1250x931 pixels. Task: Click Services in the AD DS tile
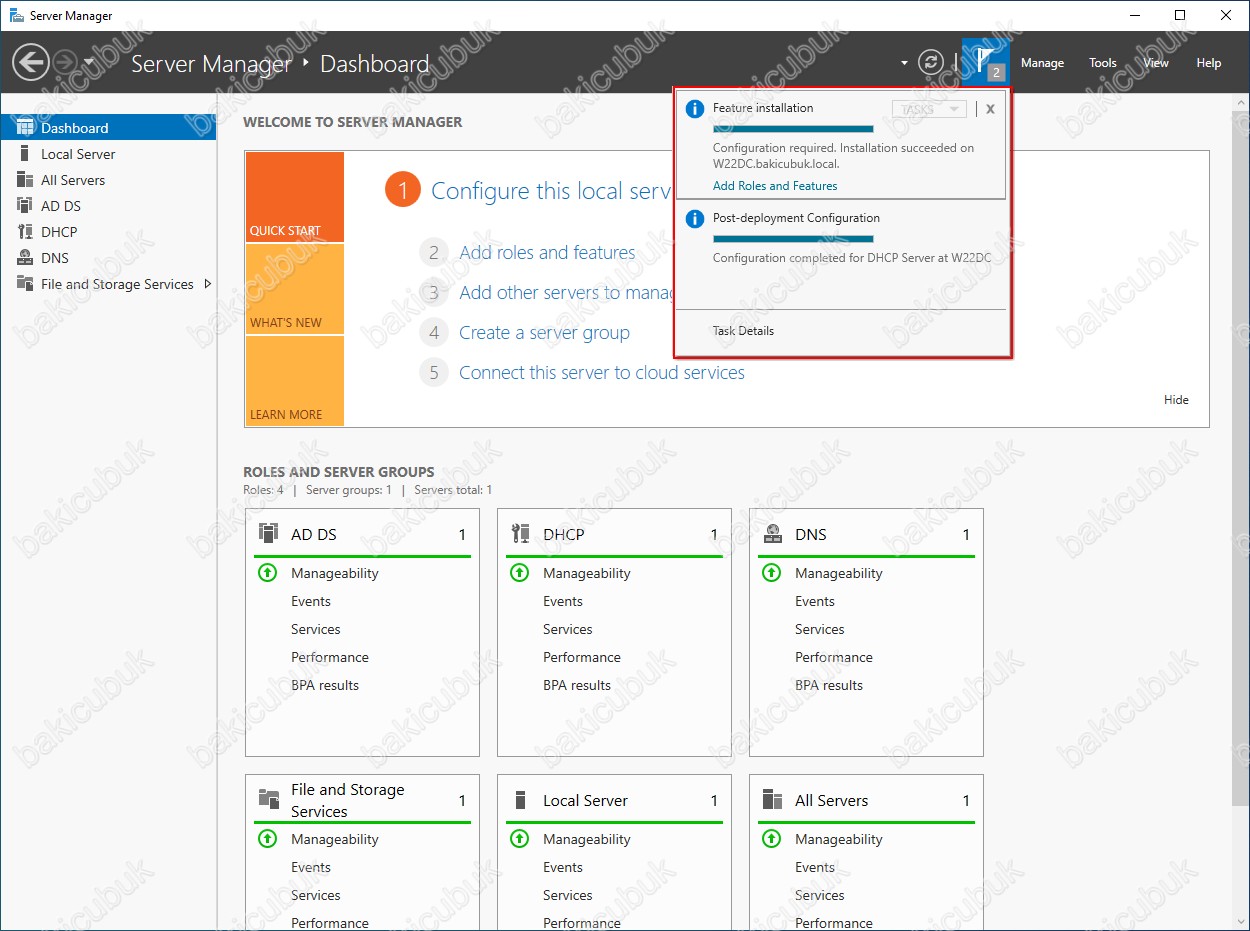tap(316, 629)
